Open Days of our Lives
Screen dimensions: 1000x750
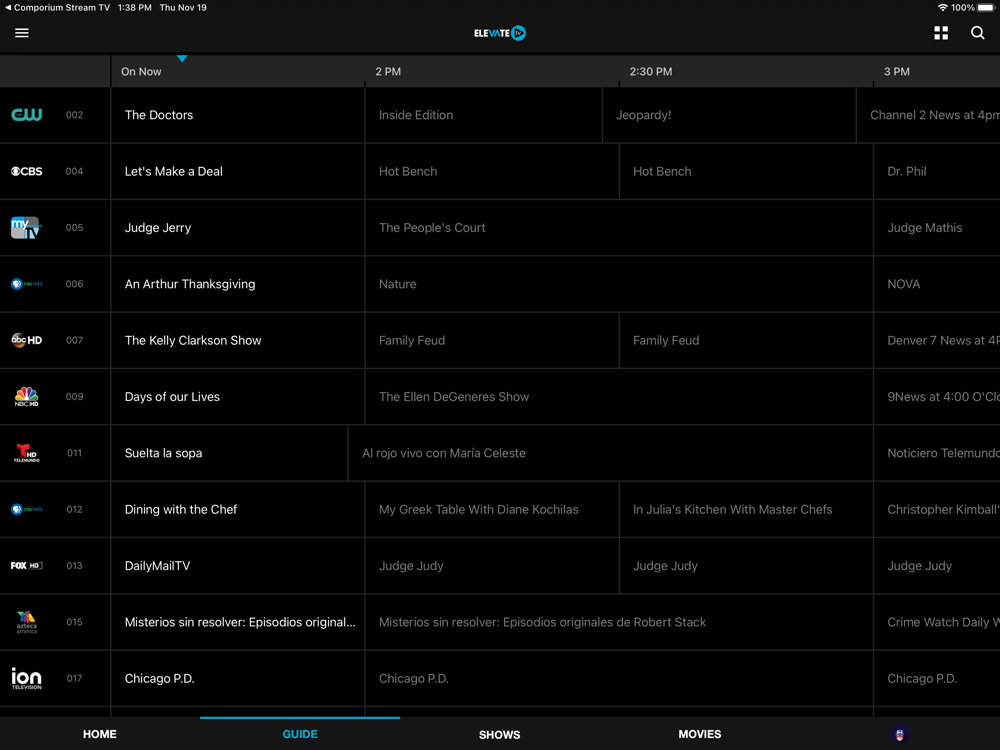tap(238, 397)
